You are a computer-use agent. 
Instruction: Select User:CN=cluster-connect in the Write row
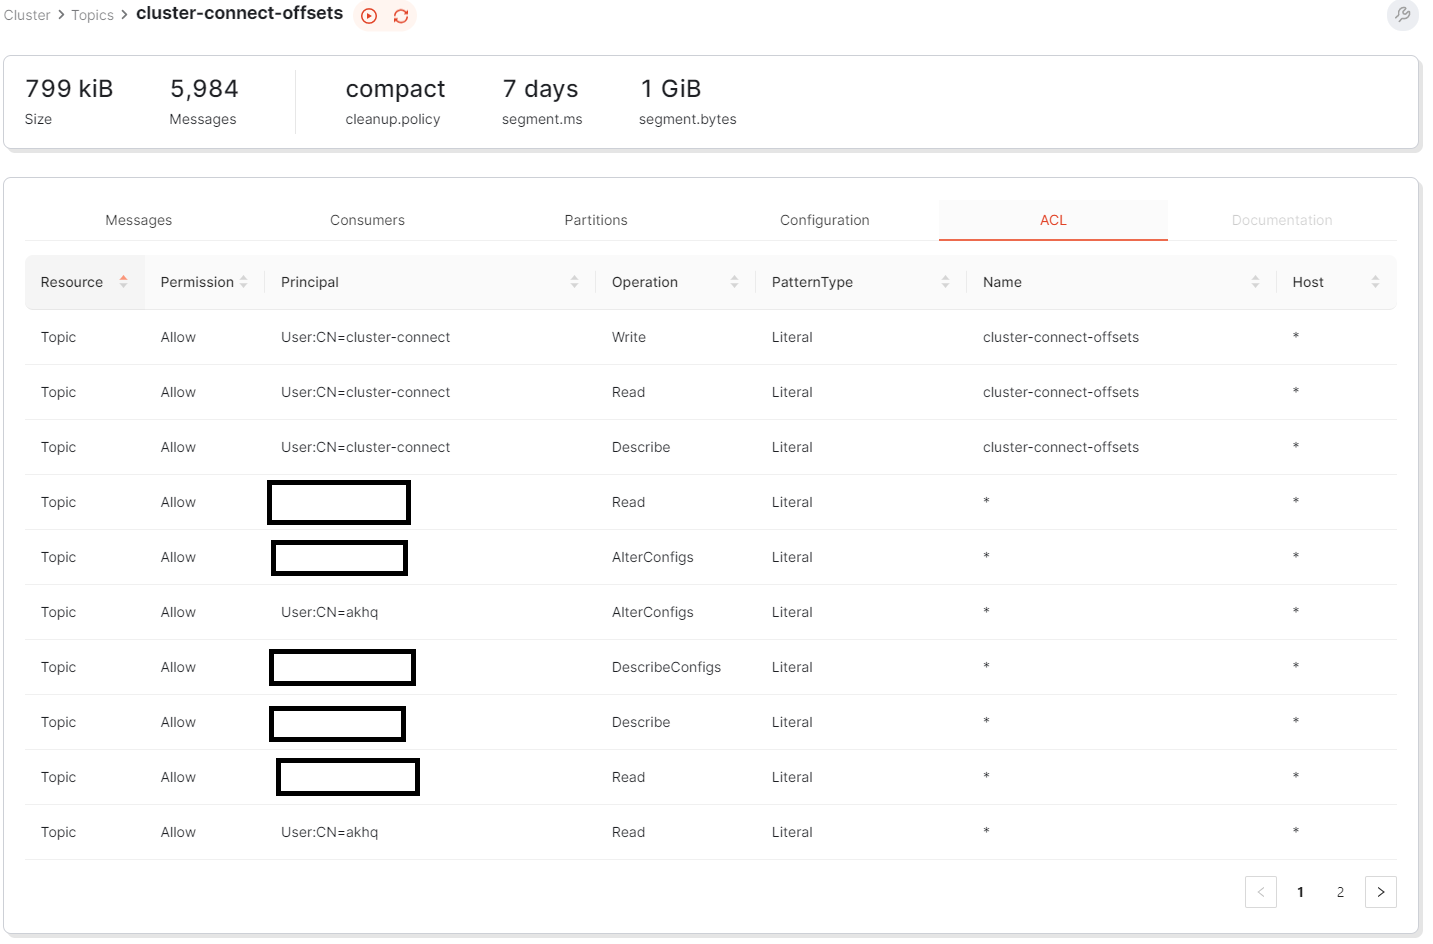(365, 337)
